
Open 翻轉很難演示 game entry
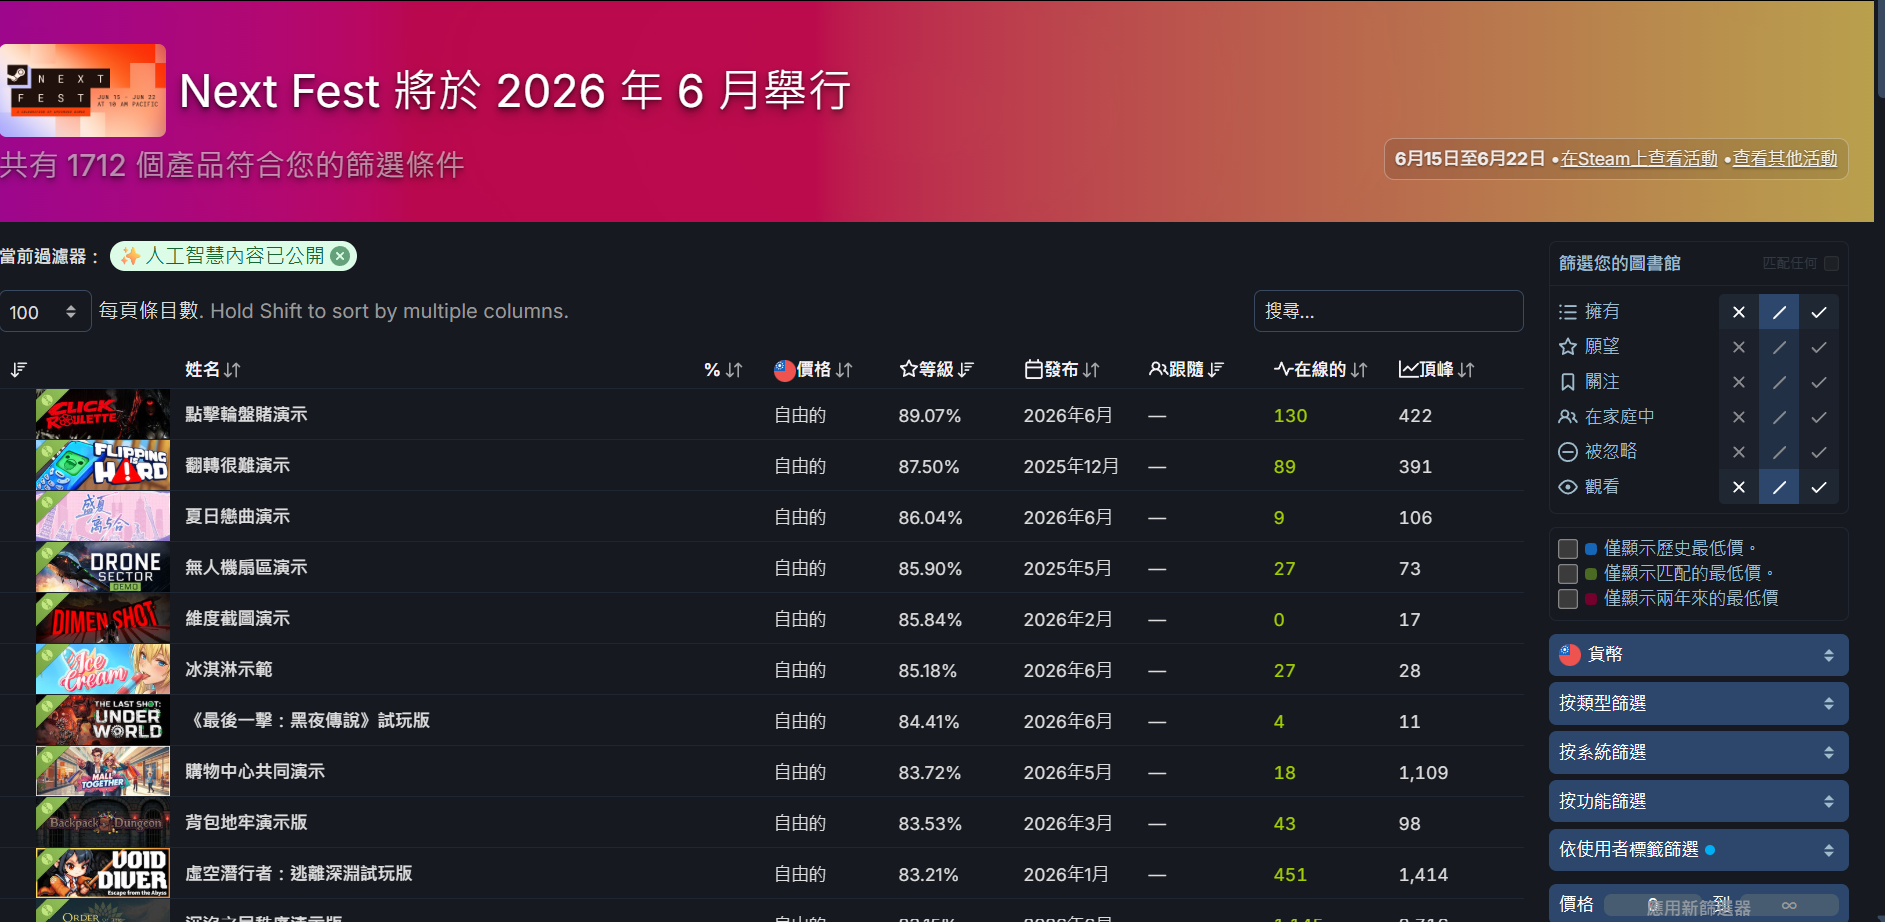pos(237,465)
